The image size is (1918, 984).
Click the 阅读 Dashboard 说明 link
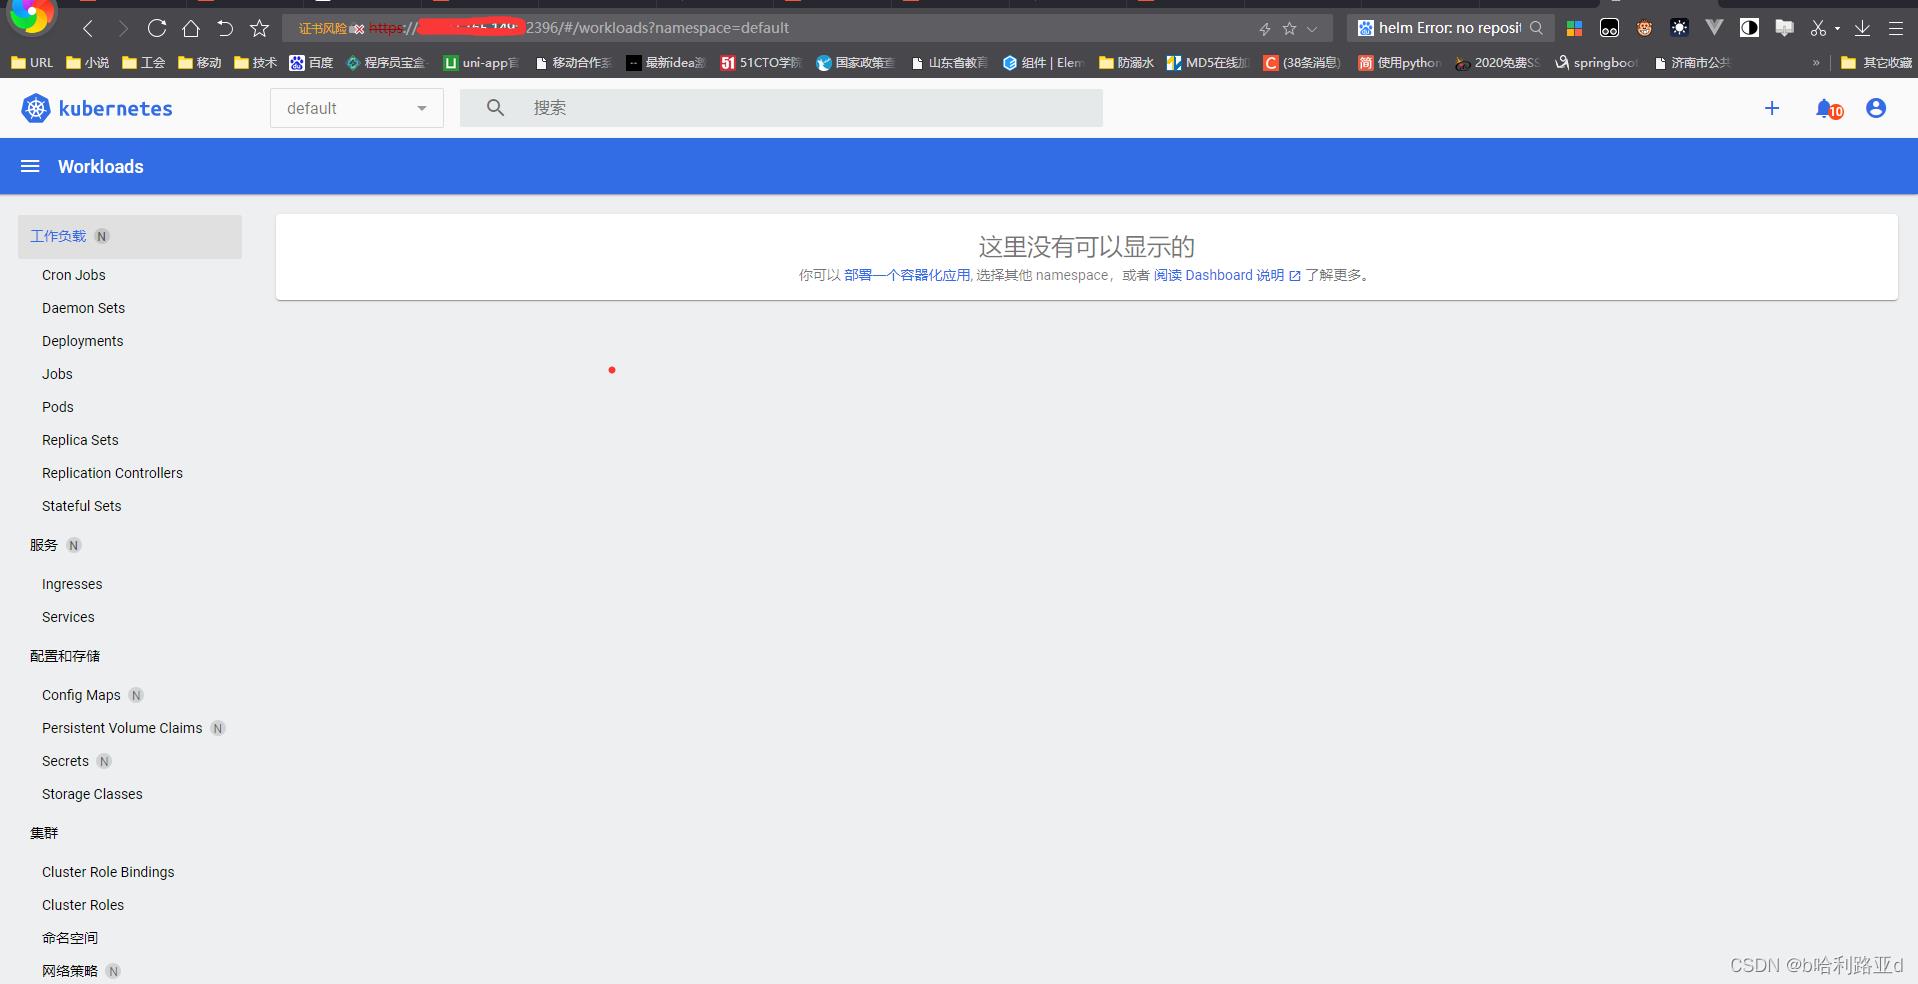1227,275
